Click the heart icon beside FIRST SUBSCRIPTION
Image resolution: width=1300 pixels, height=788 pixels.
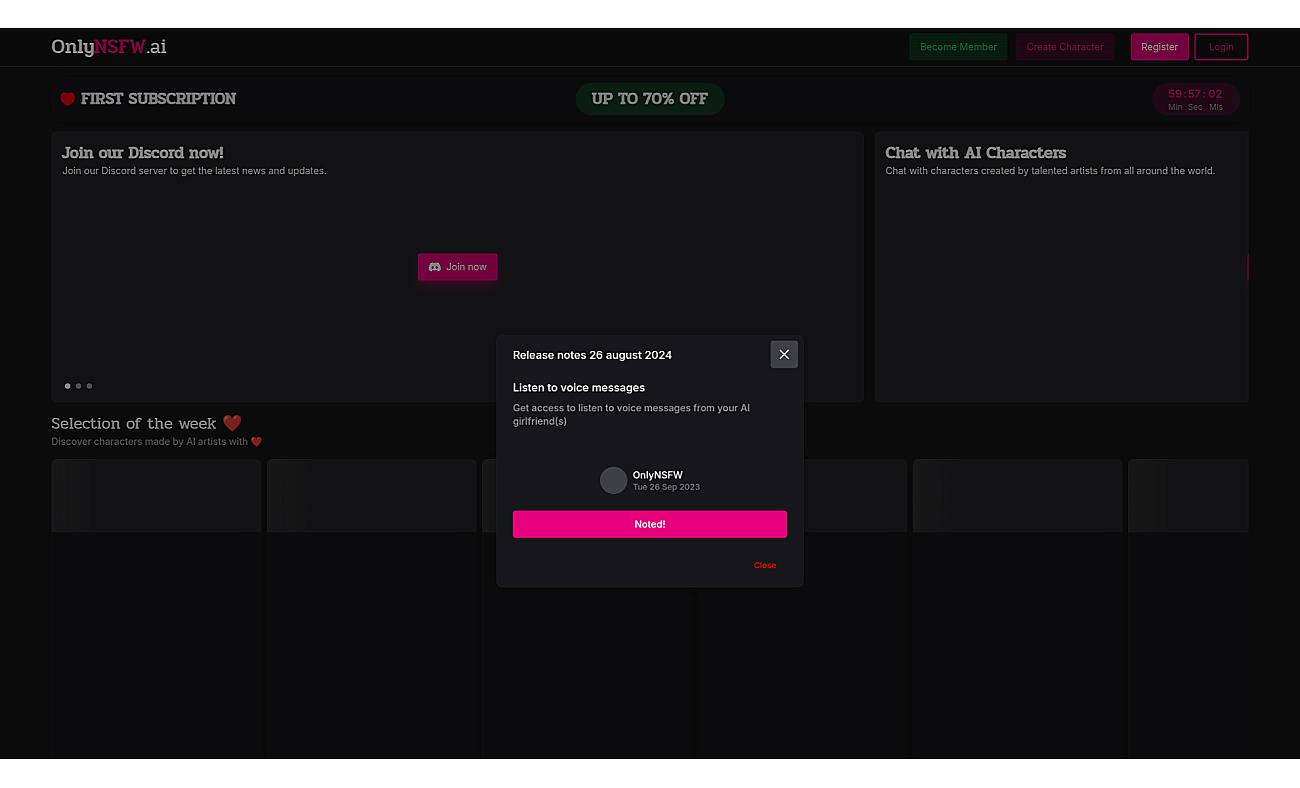click(68, 99)
